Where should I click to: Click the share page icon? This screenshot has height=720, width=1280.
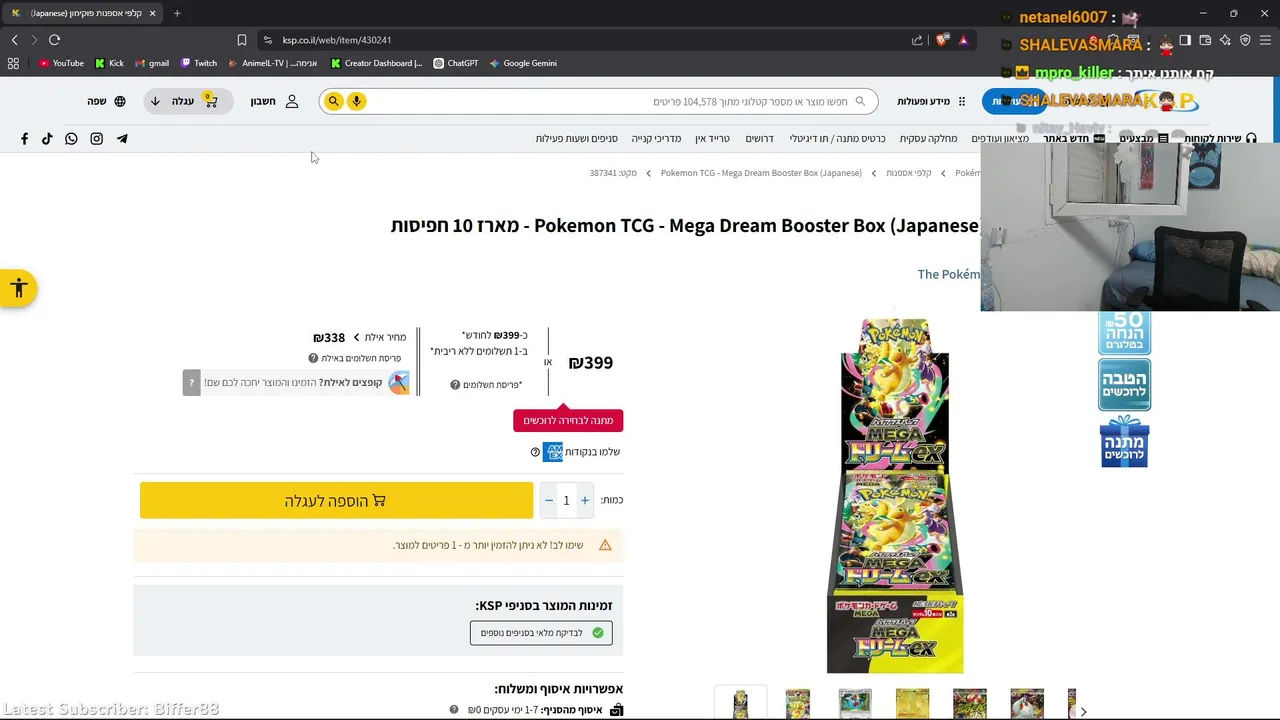[917, 40]
